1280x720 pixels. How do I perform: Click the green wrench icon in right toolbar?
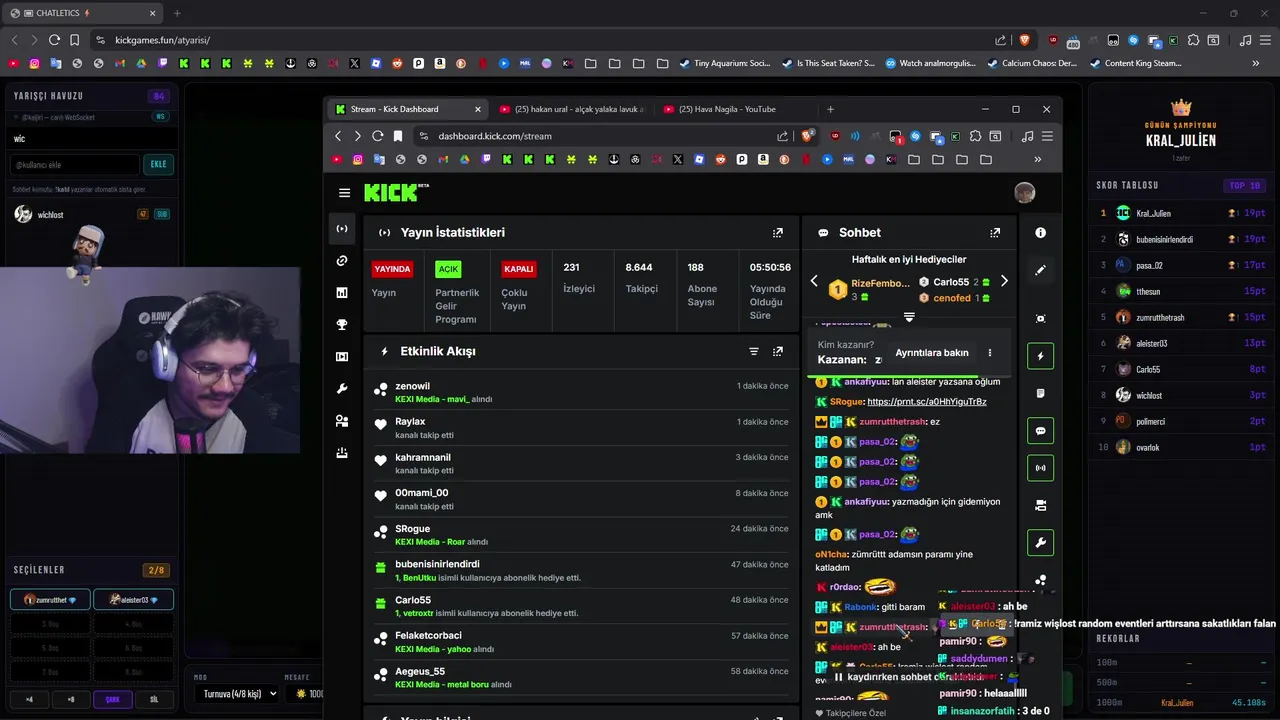point(1041,543)
